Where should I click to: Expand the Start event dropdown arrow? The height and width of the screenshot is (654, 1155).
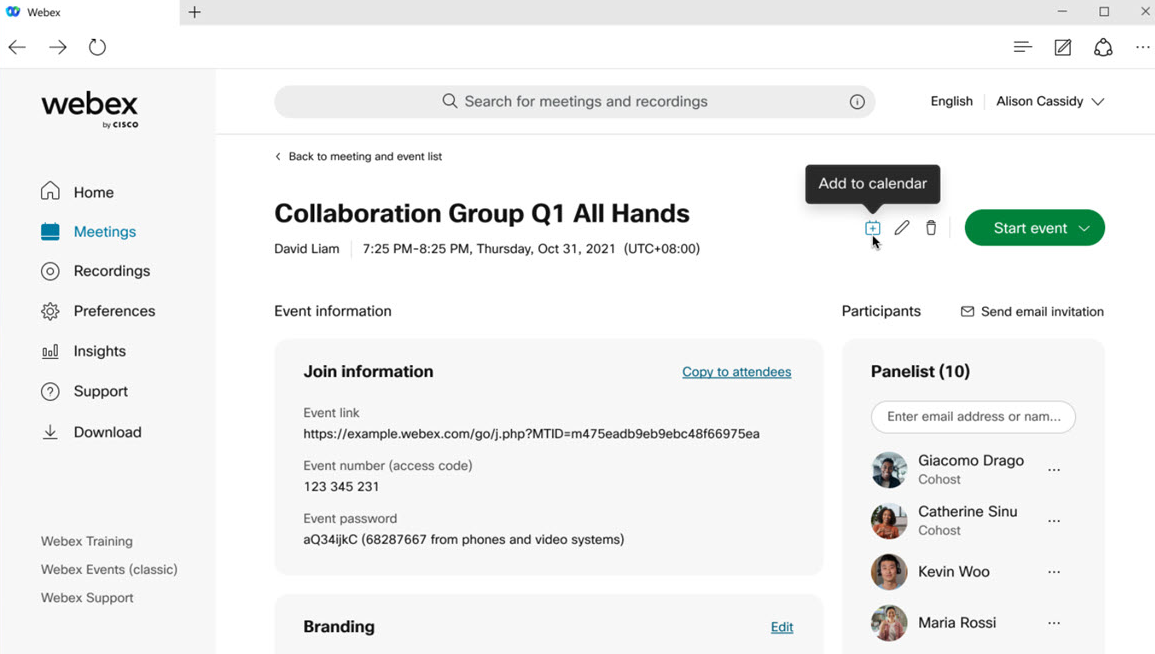tap(1085, 228)
